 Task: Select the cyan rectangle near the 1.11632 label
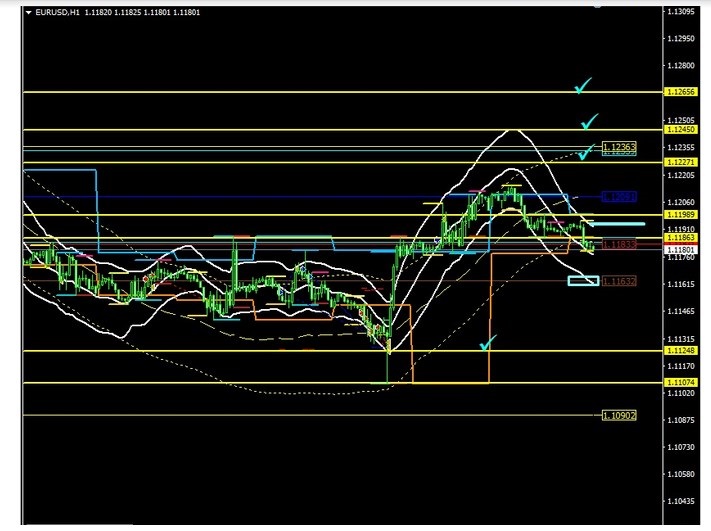pyautogui.click(x=582, y=280)
